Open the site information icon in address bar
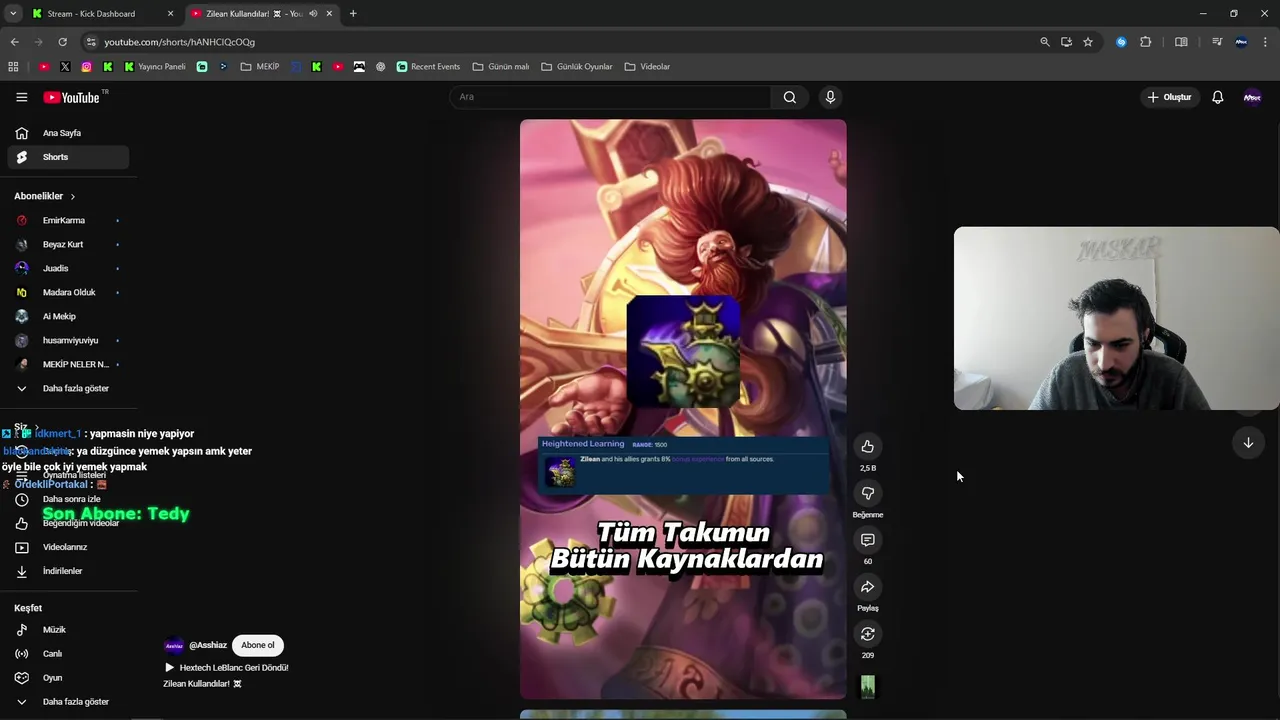 click(91, 42)
